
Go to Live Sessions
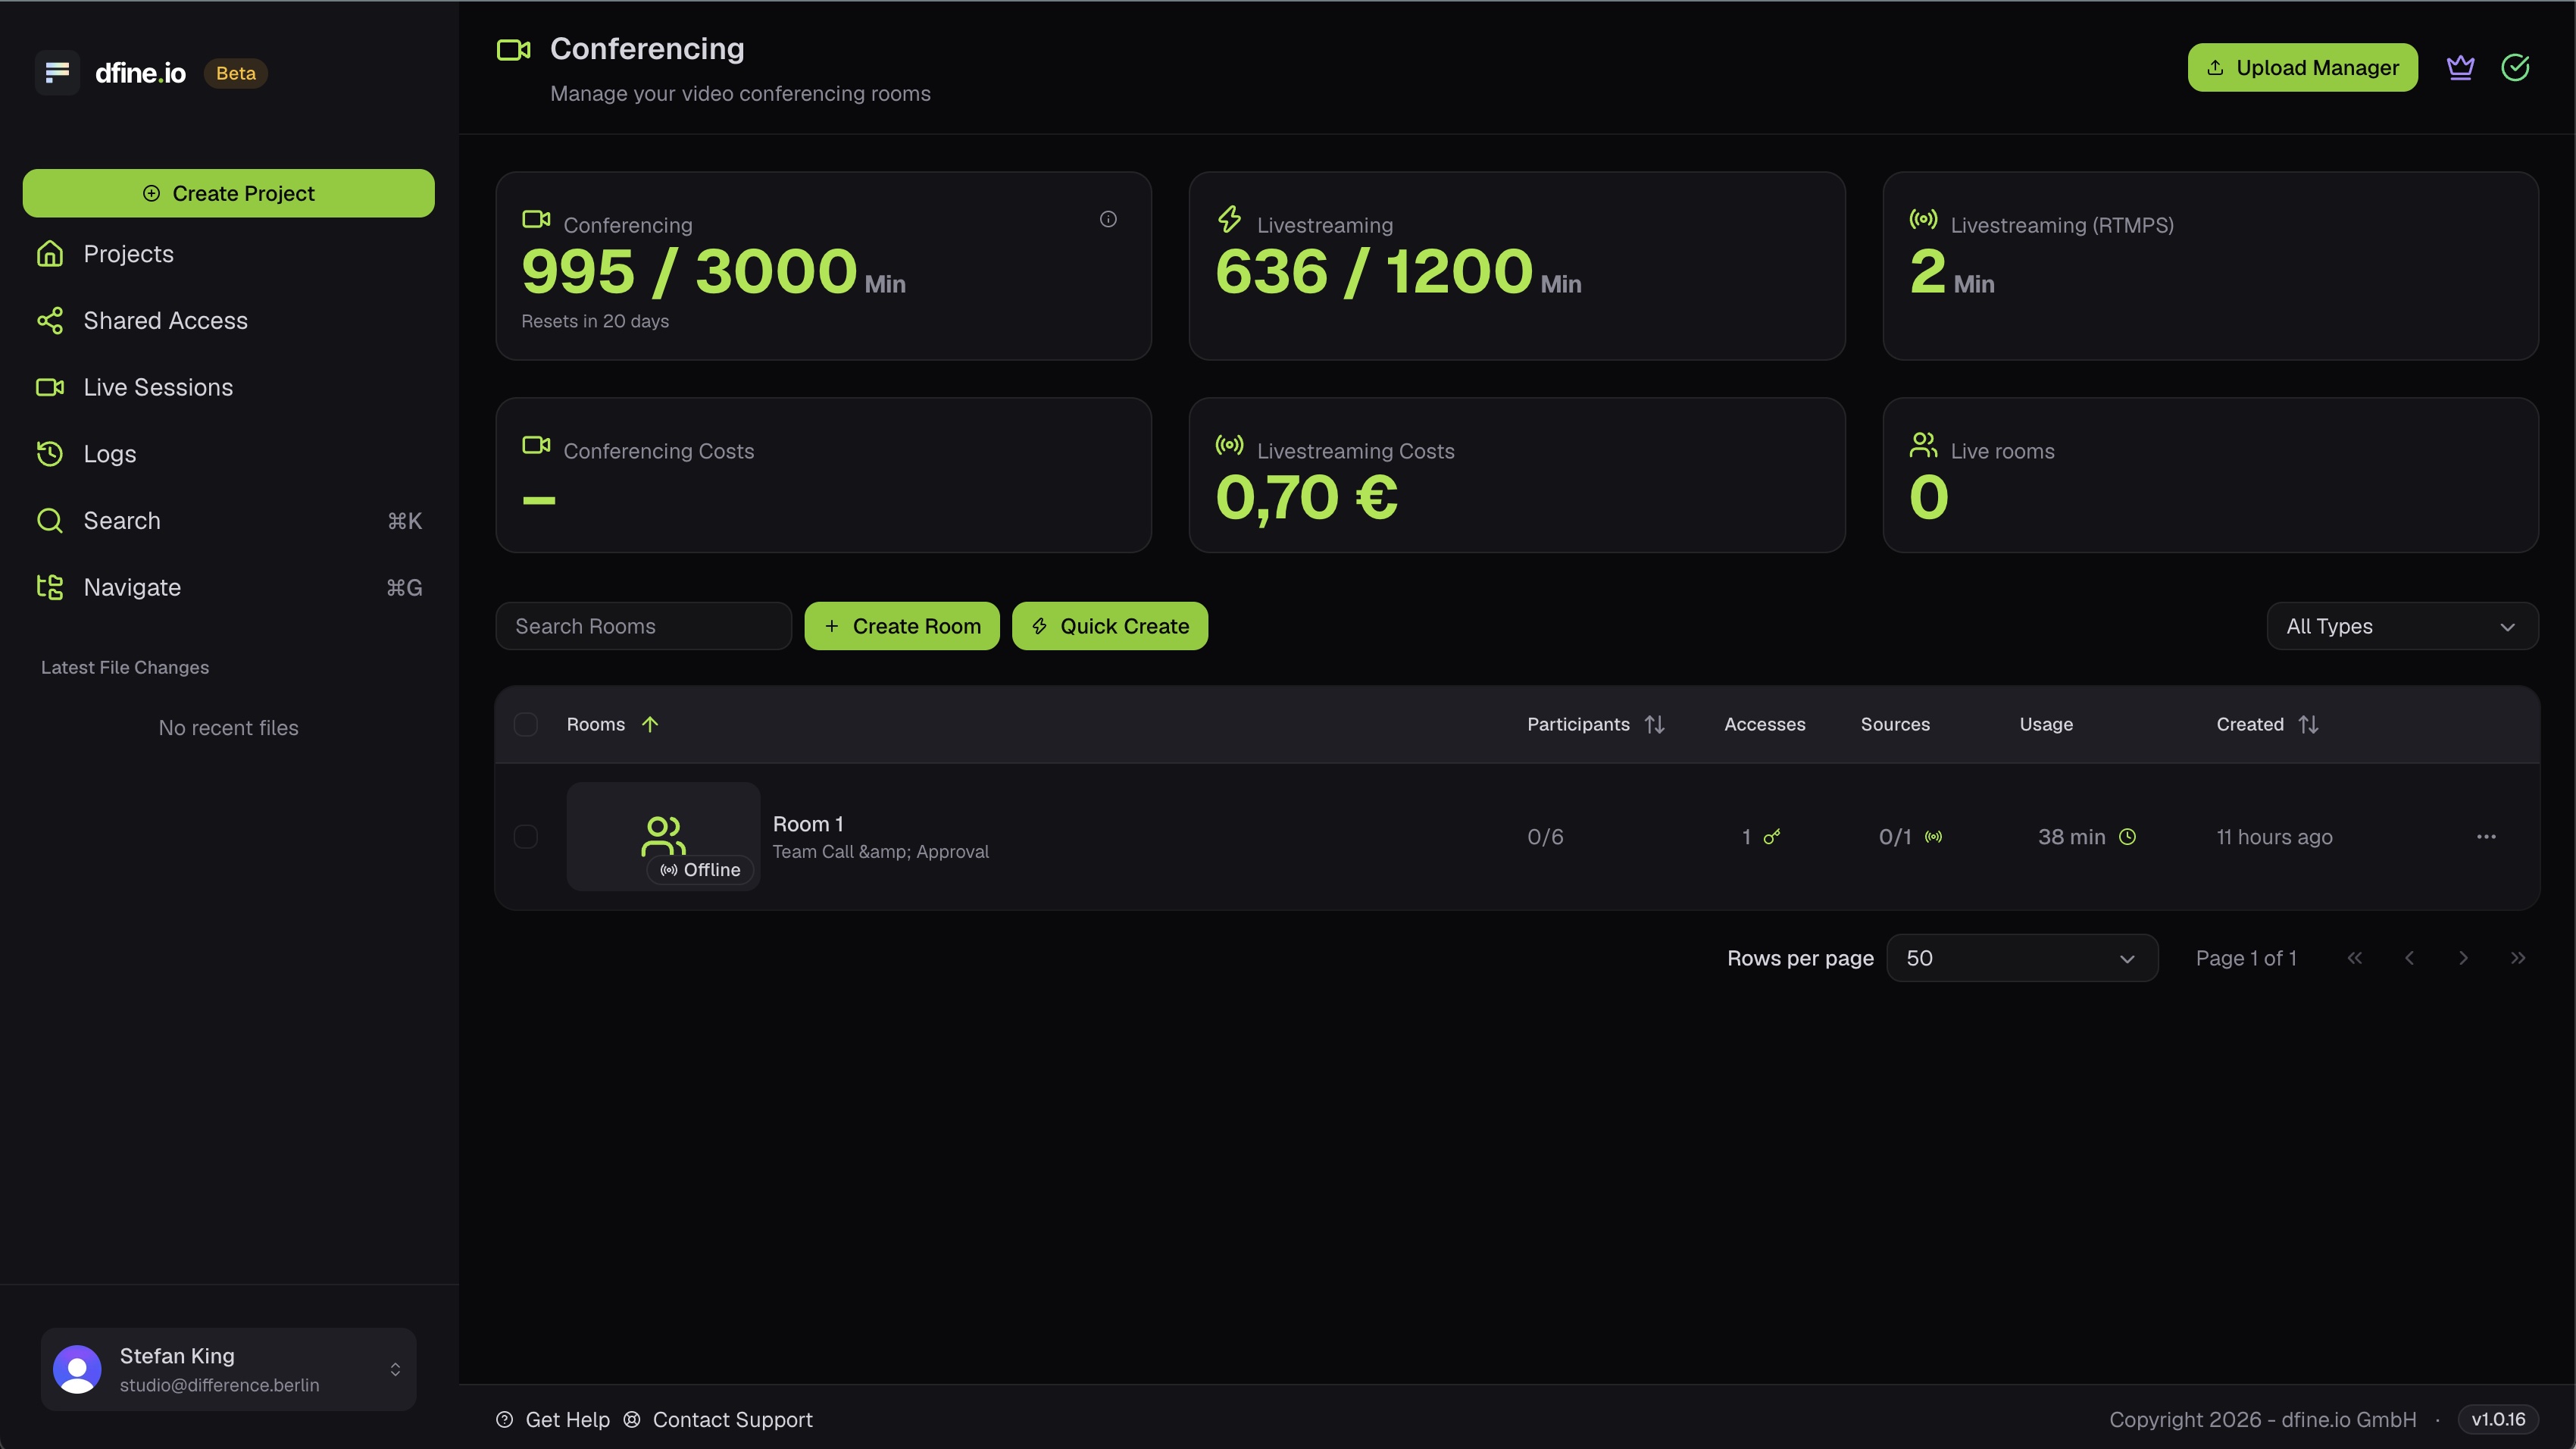(x=228, y=387)
